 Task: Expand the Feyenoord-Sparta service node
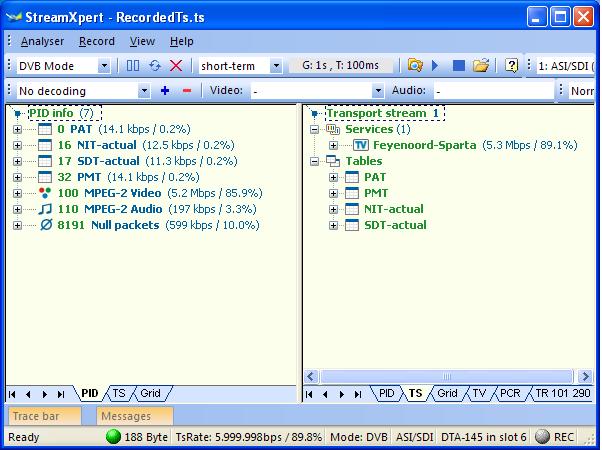coord(334,145)
